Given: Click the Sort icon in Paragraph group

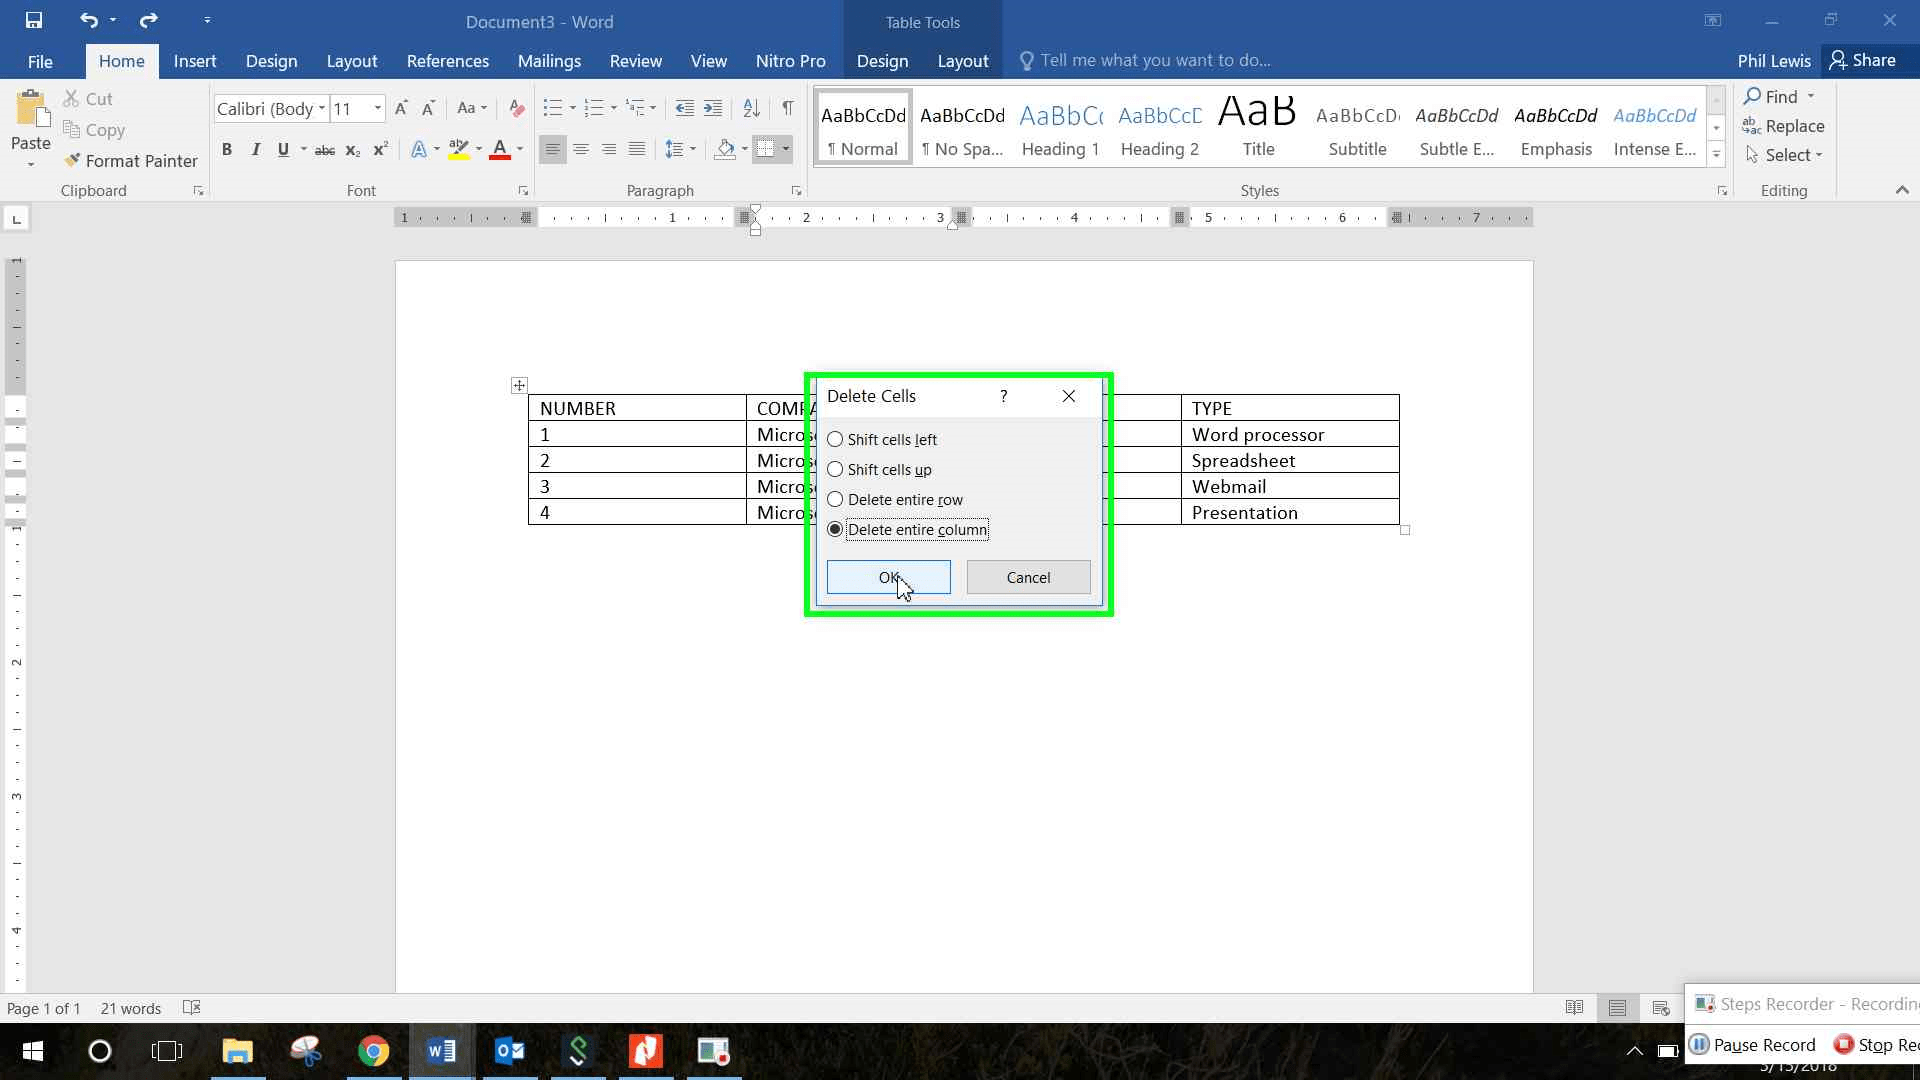Looking at the screenshot, I should [752, 107].
